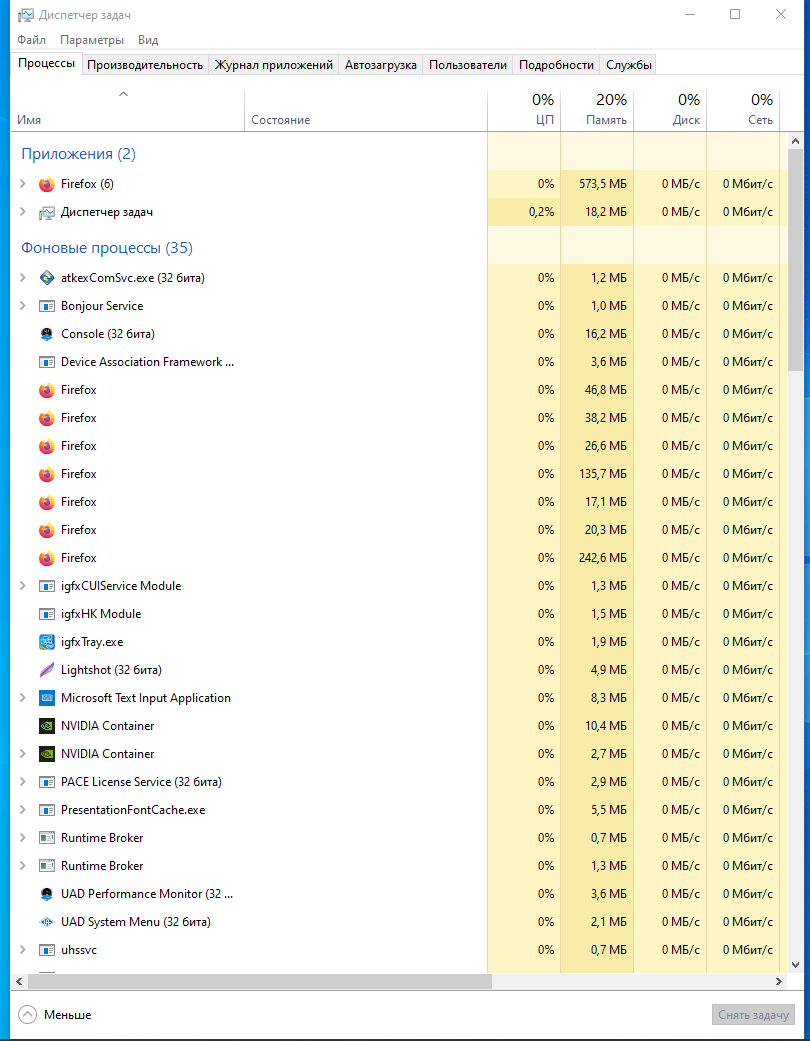Click the igfxTray.exe icon

46,642
